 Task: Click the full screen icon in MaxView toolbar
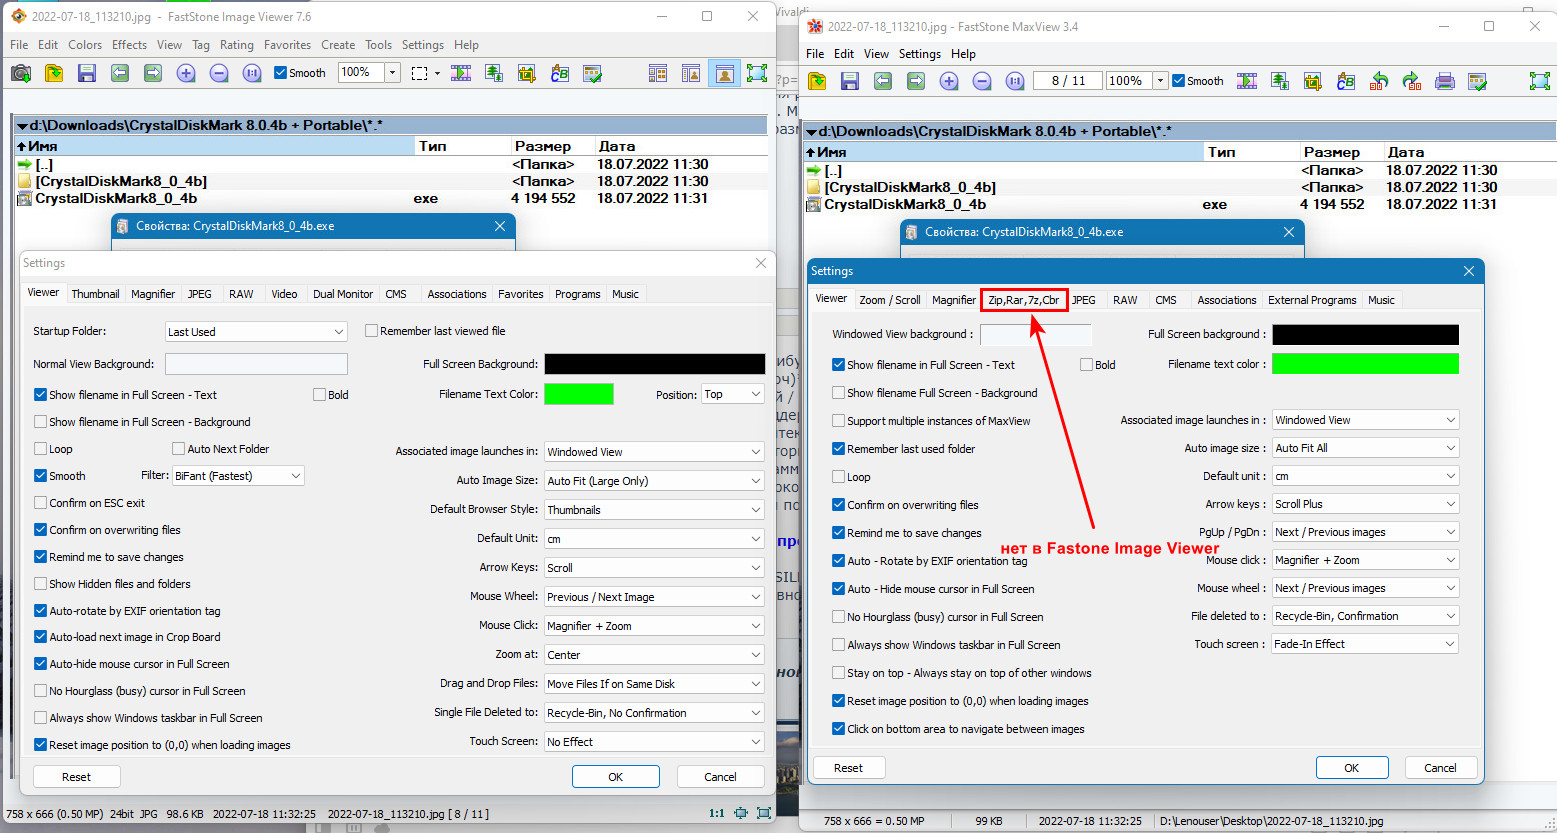[x=1539, y=81]
